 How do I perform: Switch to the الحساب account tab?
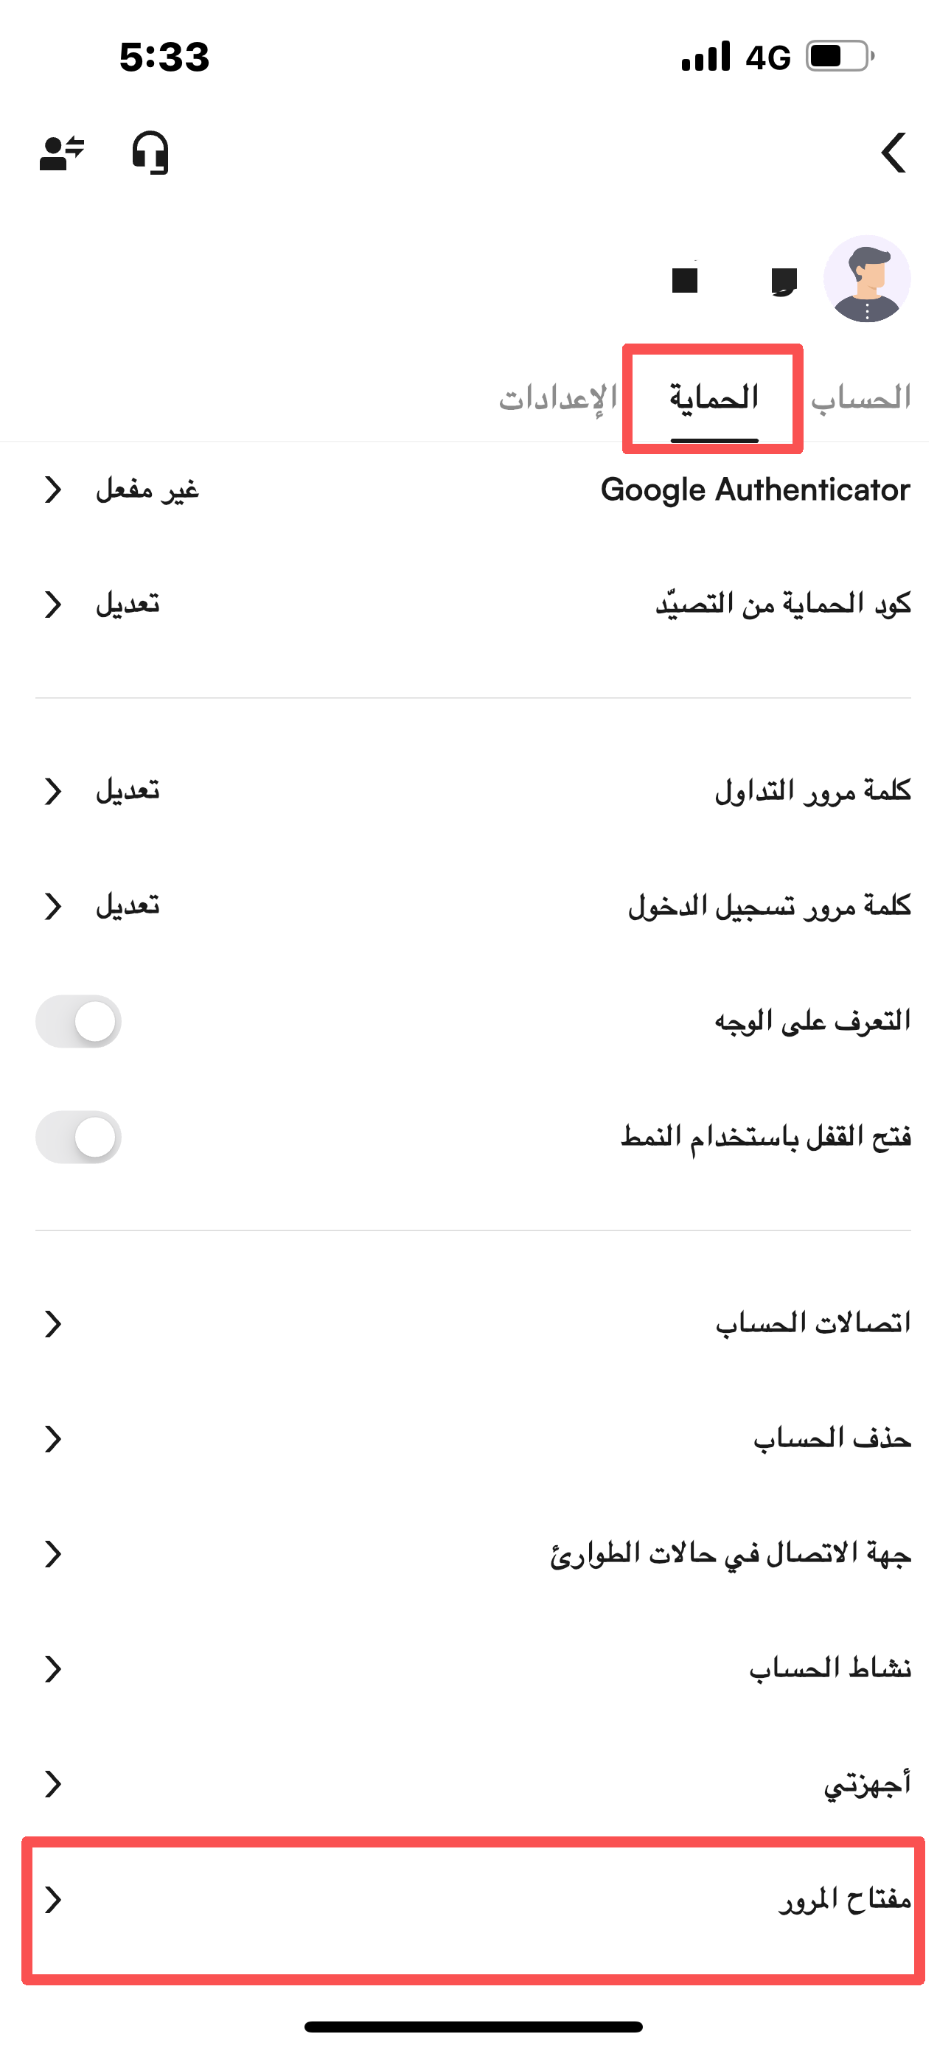(x=861, y=398)
